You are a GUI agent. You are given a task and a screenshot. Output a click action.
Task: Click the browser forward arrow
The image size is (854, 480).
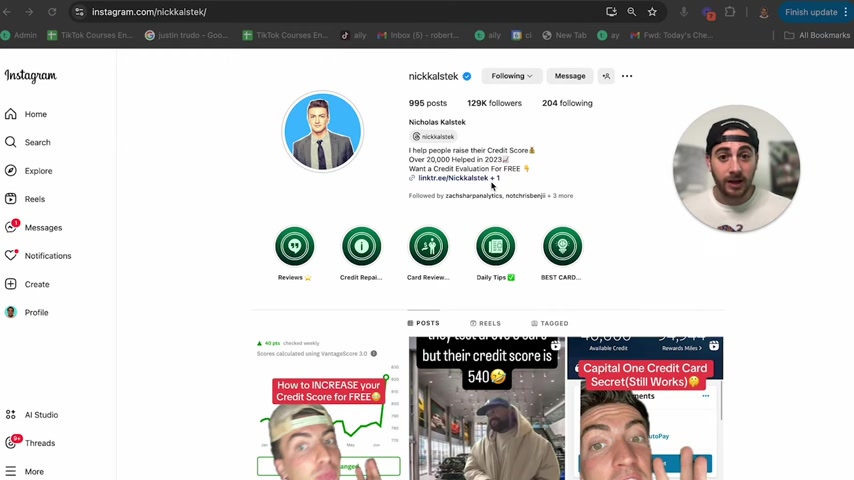coord(29,12)
